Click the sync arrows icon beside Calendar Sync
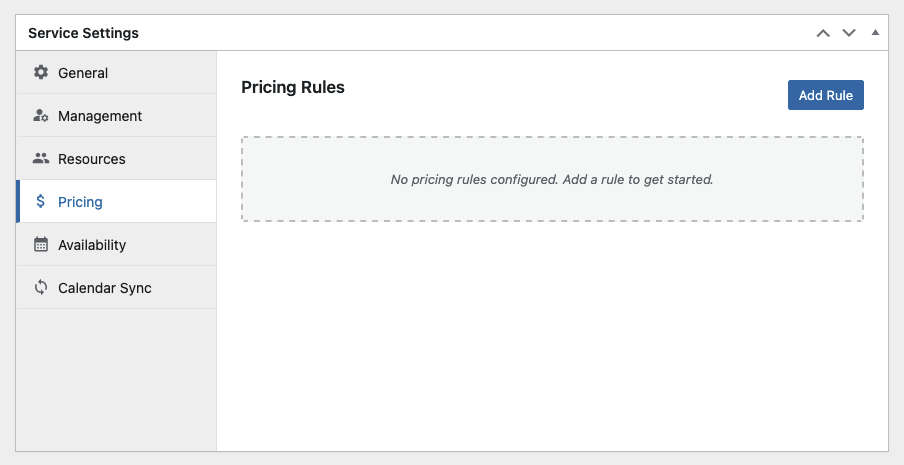This screenshot has height=465, width=904. (x=41, y=288)
